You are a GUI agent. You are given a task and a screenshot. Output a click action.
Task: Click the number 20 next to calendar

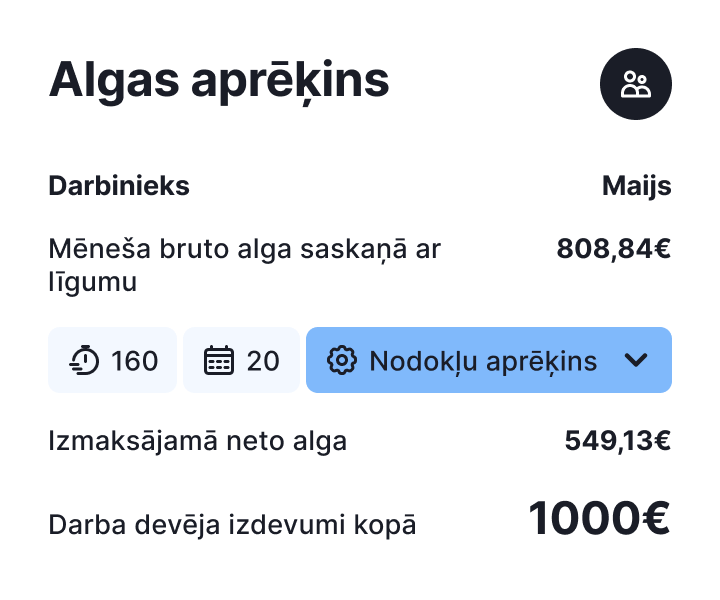(x=263, y=360)
